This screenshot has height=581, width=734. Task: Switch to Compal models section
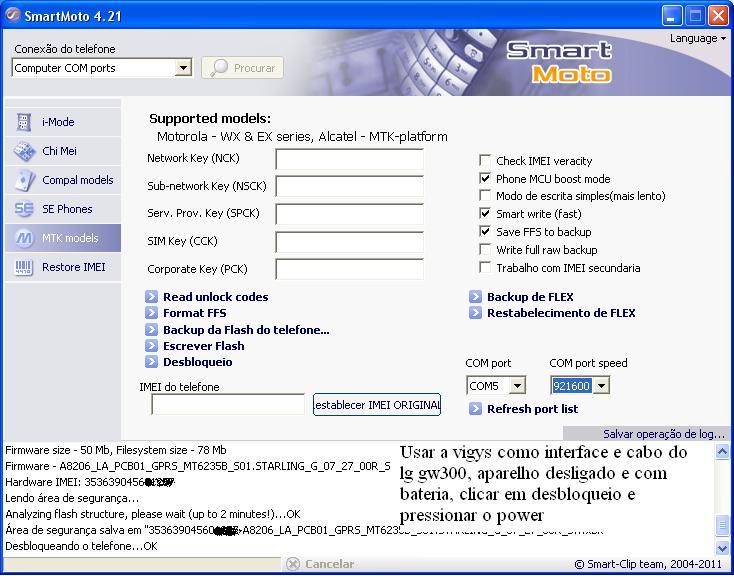63,180
